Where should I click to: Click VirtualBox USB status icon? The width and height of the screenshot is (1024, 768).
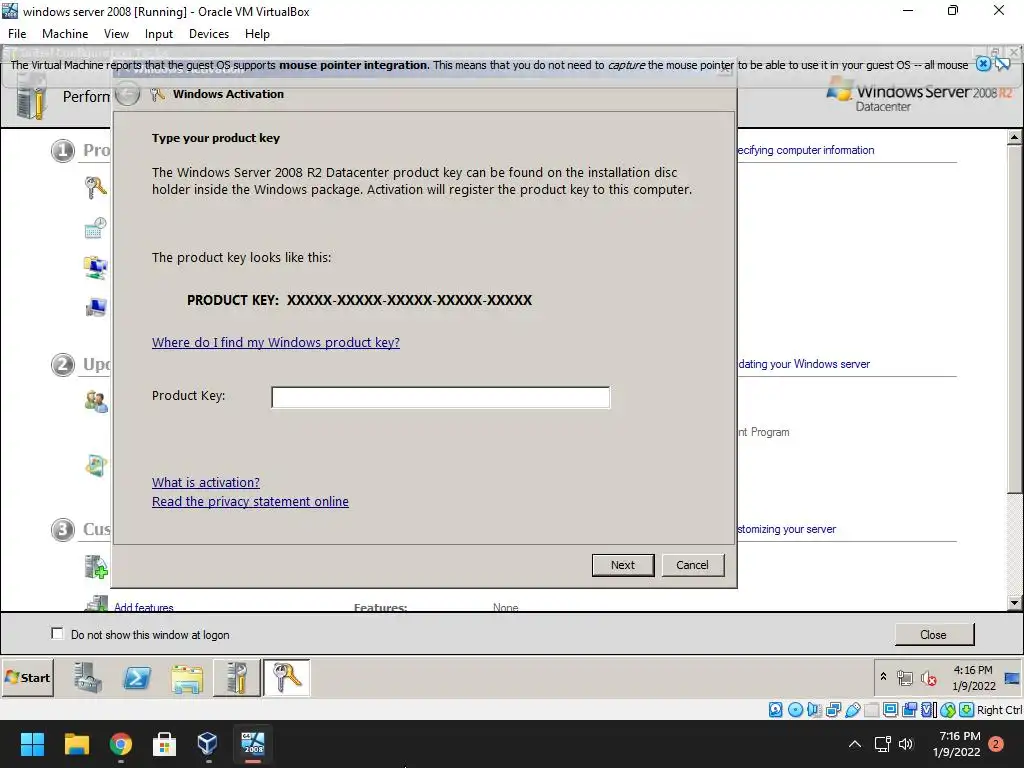click(x=852, y=710)
